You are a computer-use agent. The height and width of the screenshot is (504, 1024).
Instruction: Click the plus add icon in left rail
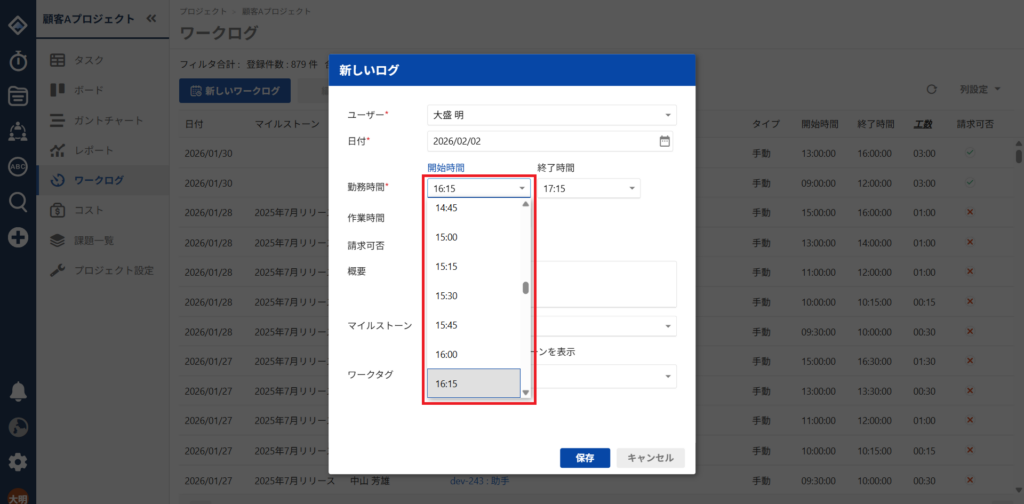(17, 237)
